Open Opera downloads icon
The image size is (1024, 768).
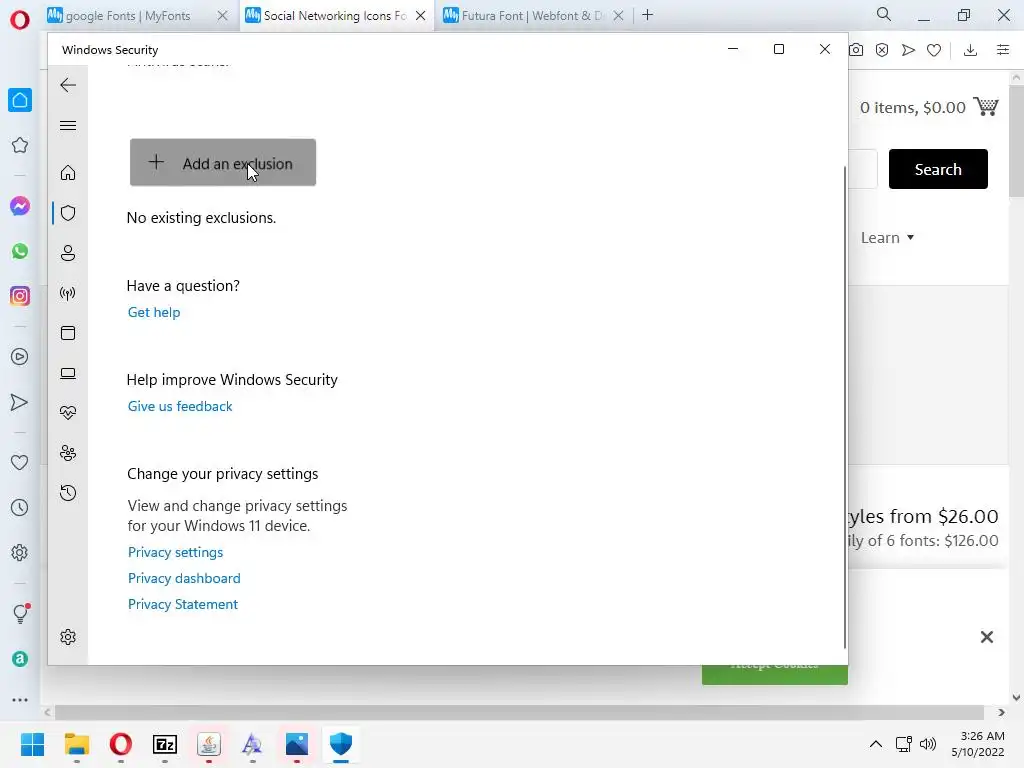coord(970,50)
